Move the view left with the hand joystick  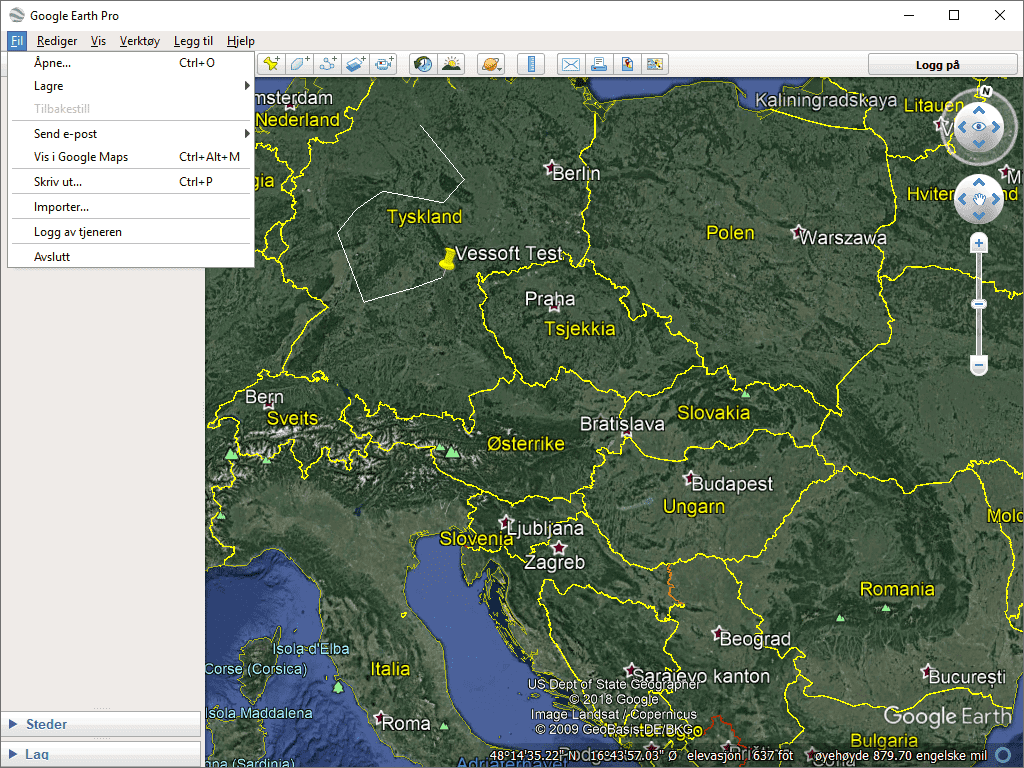(x=962, y=199)
